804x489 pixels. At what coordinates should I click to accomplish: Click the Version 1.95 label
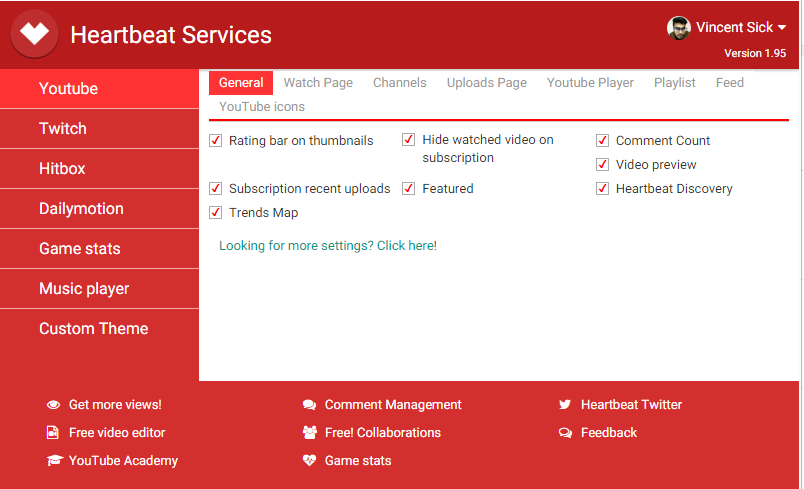click(755, 53)
